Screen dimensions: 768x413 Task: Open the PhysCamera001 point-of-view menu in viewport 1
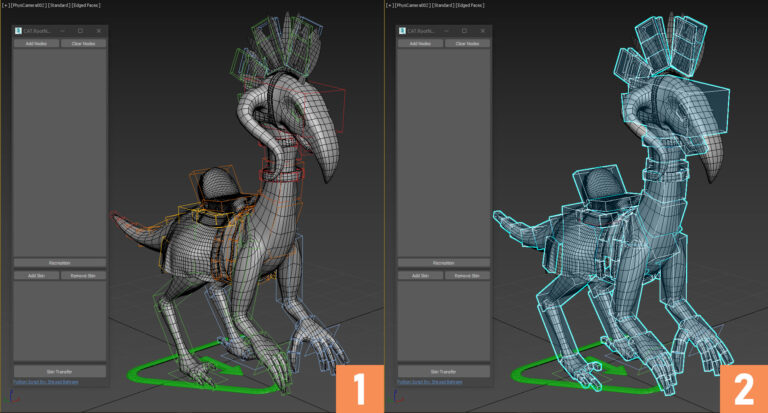(28, 5)
